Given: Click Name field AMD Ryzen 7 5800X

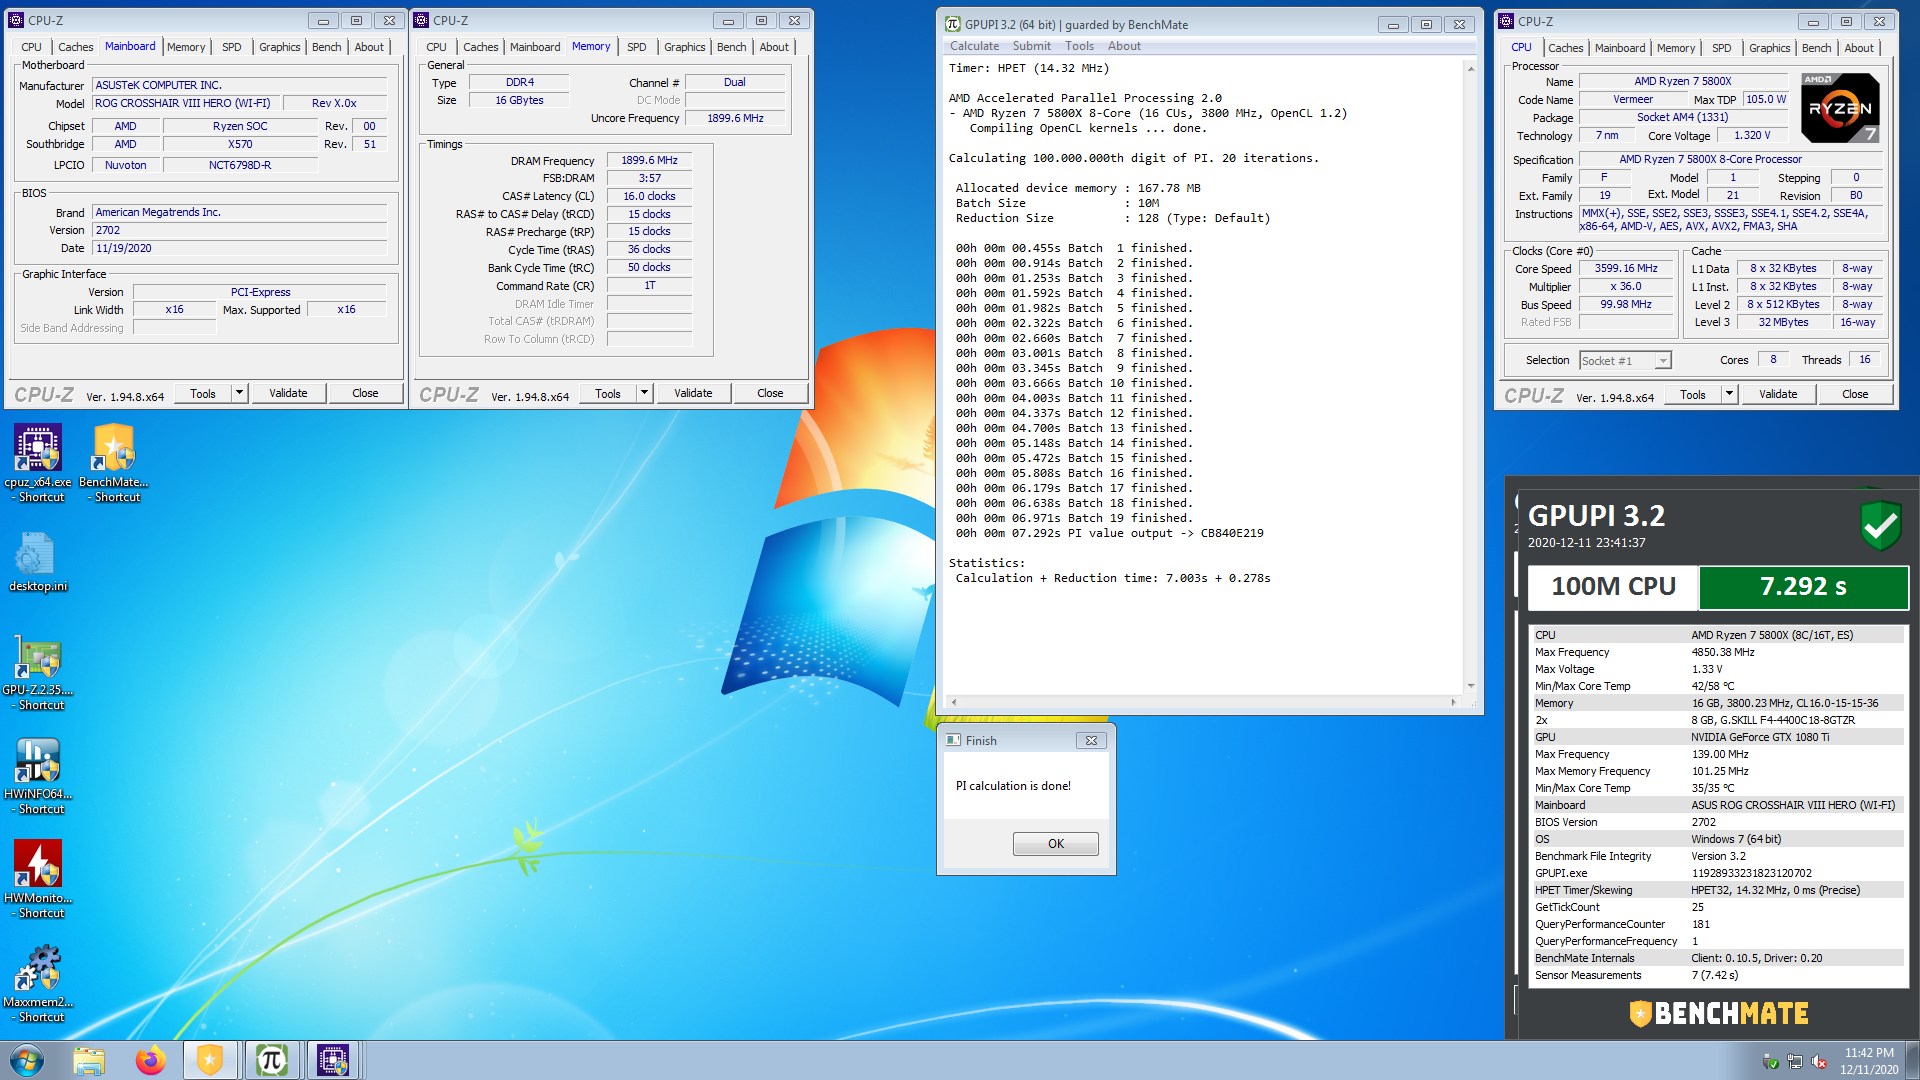Looking at the screenshot, I should [x=1683, y=81].
